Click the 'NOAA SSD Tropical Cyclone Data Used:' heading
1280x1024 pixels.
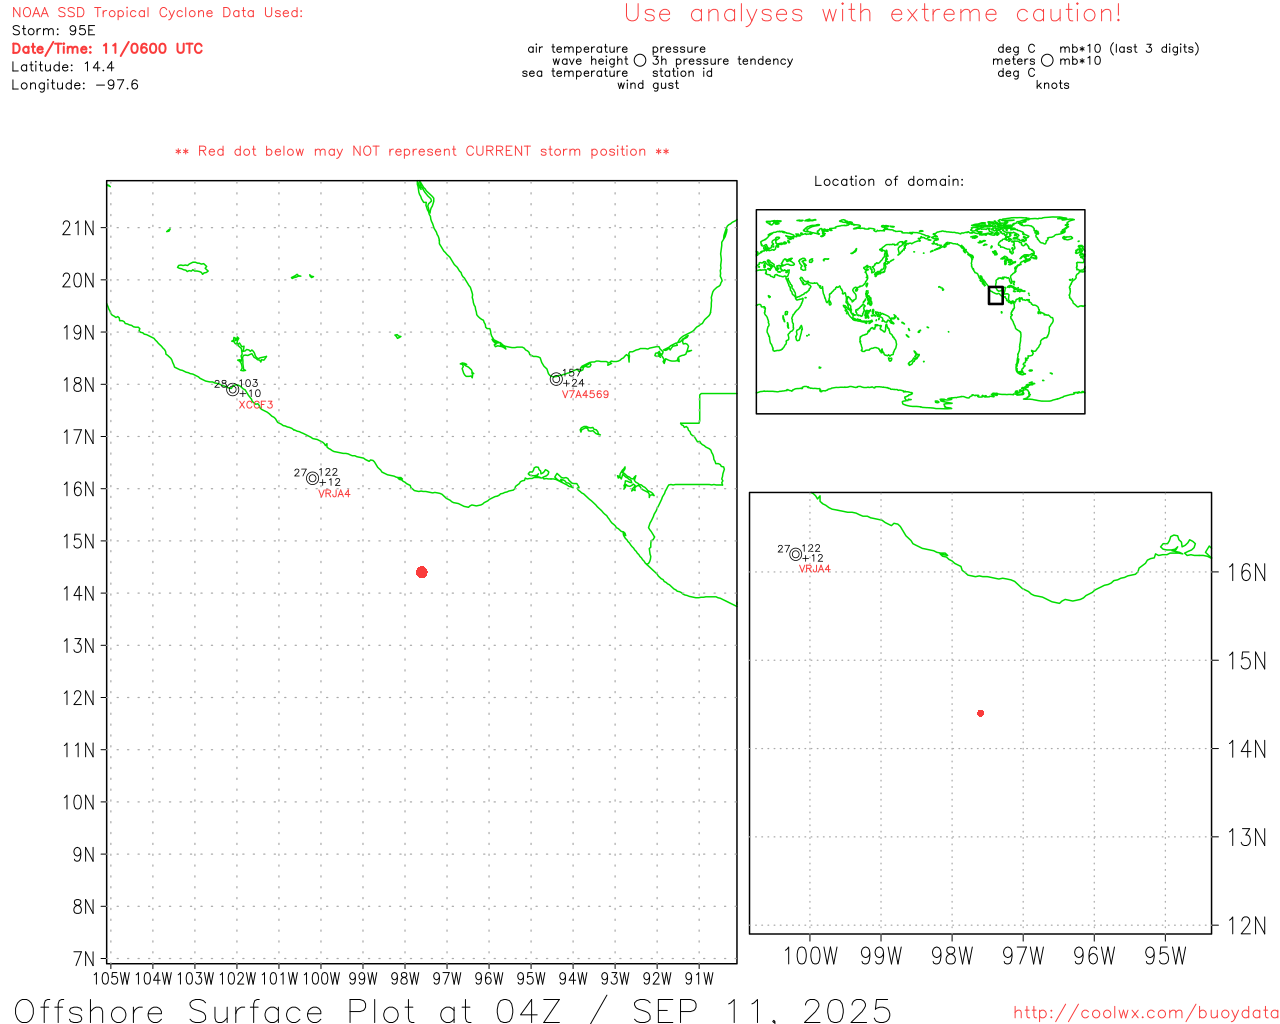click(157, 13)
